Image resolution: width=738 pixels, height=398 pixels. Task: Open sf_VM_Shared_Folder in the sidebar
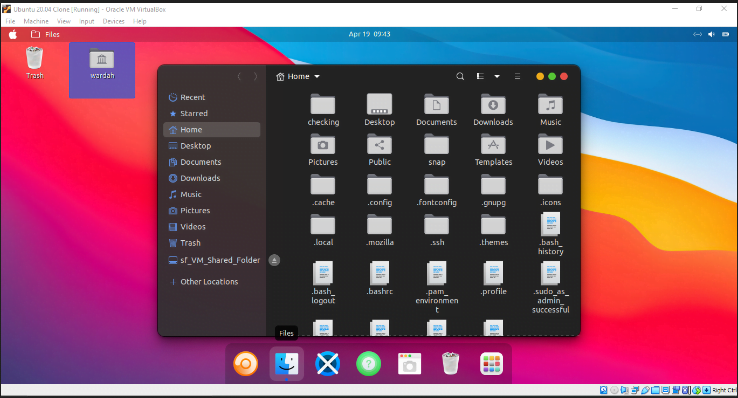pos(214,260)
